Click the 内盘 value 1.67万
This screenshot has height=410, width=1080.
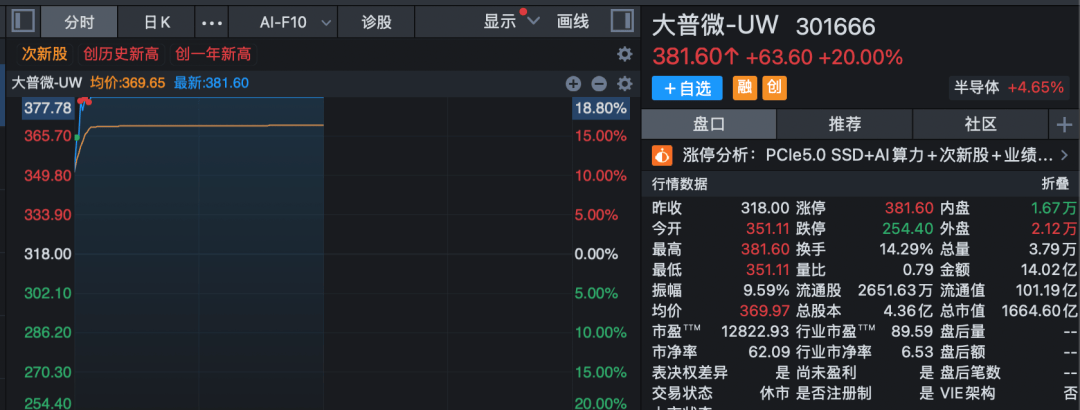pyautogui.click(x=1054, y=208)
